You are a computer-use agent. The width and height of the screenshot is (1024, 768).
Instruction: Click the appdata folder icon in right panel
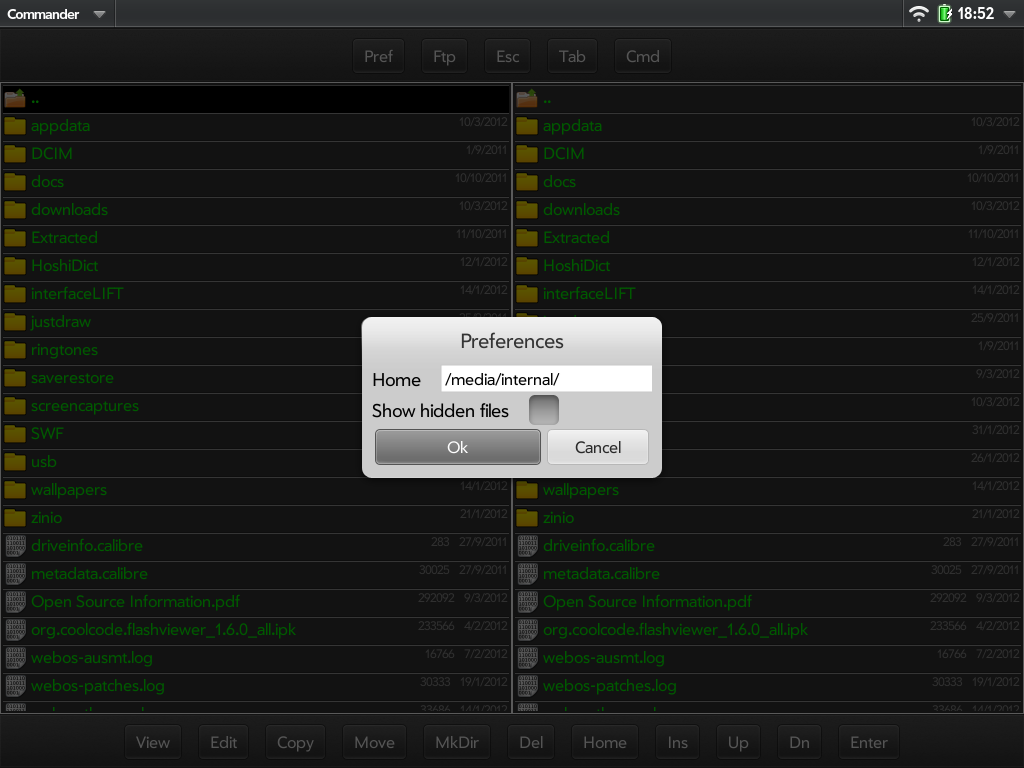(x=527, y=126)
